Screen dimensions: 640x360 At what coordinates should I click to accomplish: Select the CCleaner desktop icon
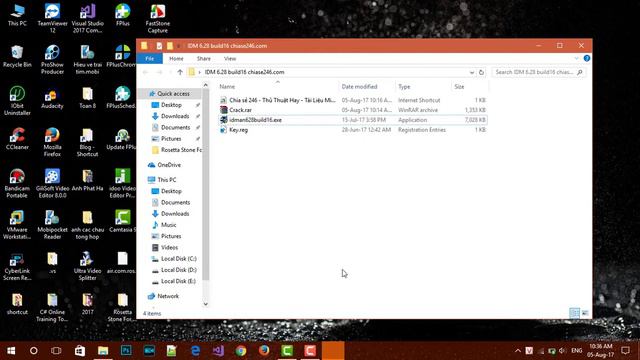pyautogui.click(x=17, y=139)
